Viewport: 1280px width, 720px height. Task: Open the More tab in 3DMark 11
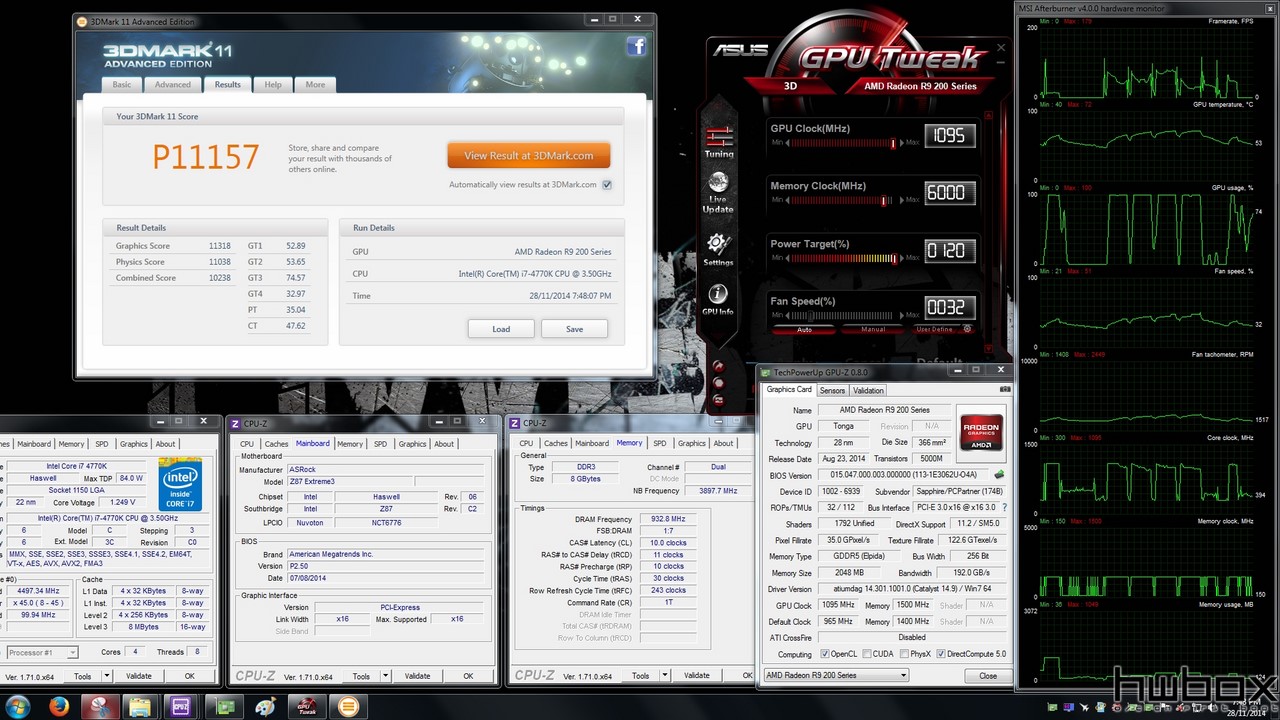(316, 85)
